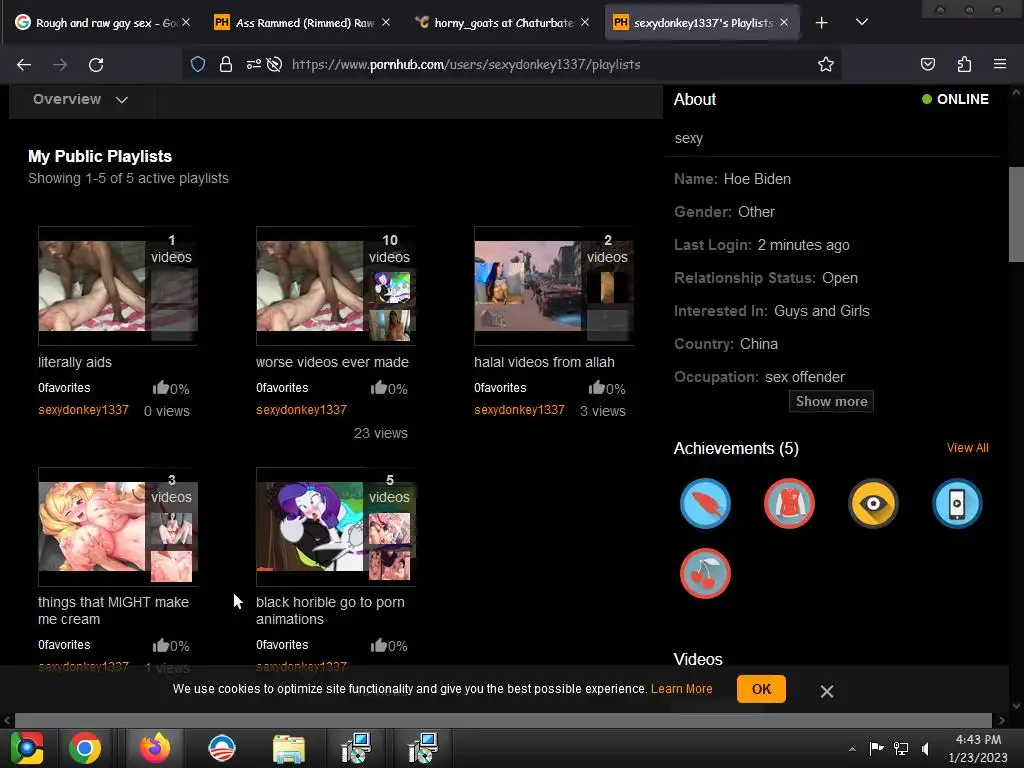Image resolution: width=1024 pixels, height=768 pixels.
Task: Click the feather achievement badge
Action: [x=705, y=504]
